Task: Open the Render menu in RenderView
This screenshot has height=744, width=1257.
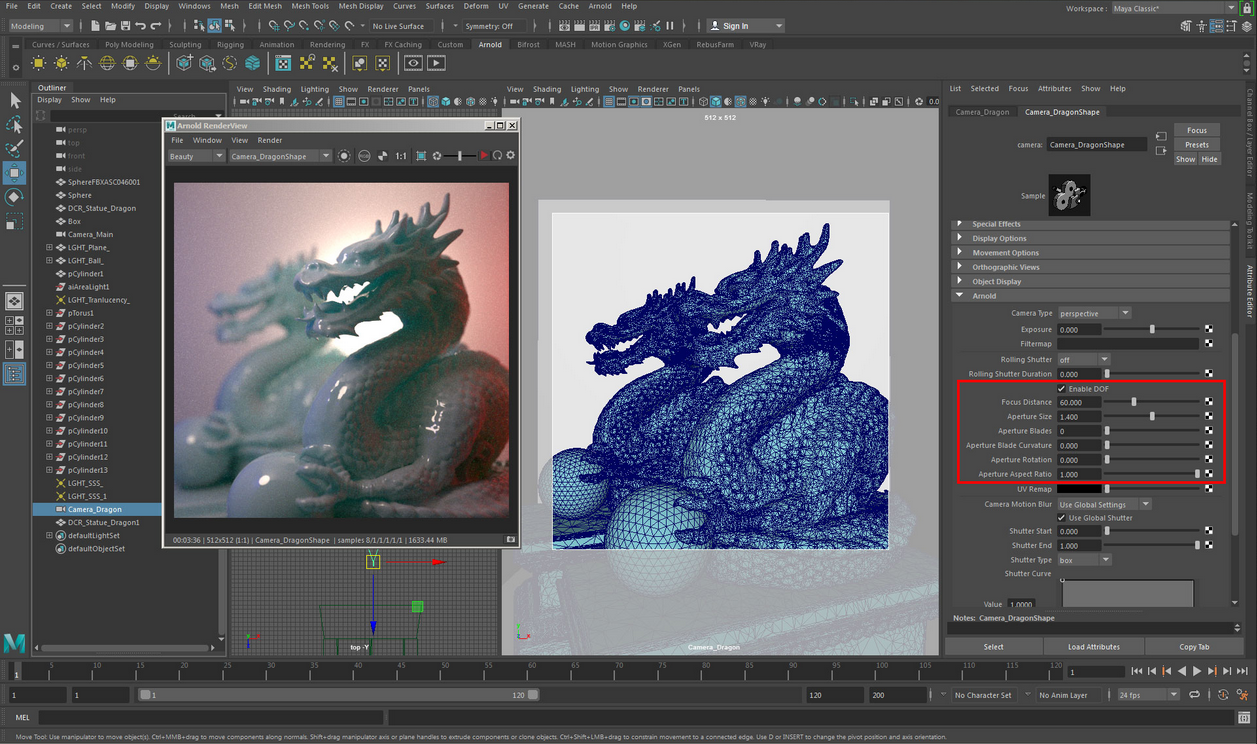Action: [x=270, y=140]
